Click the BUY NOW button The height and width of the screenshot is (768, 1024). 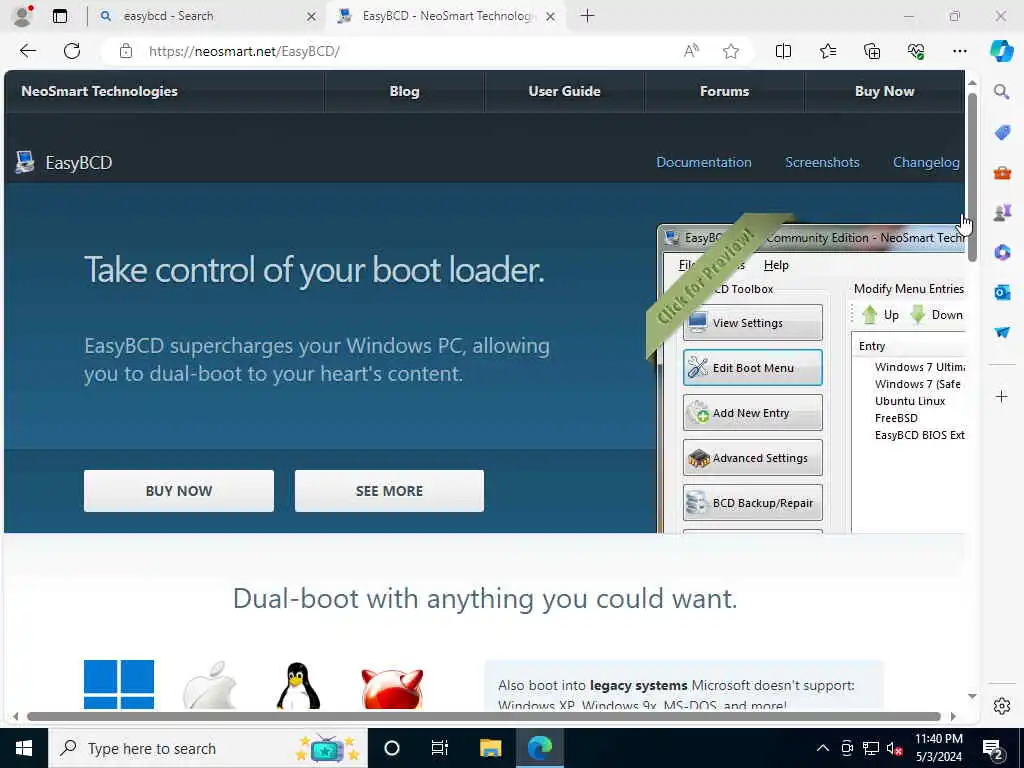(x=178, y=490)
